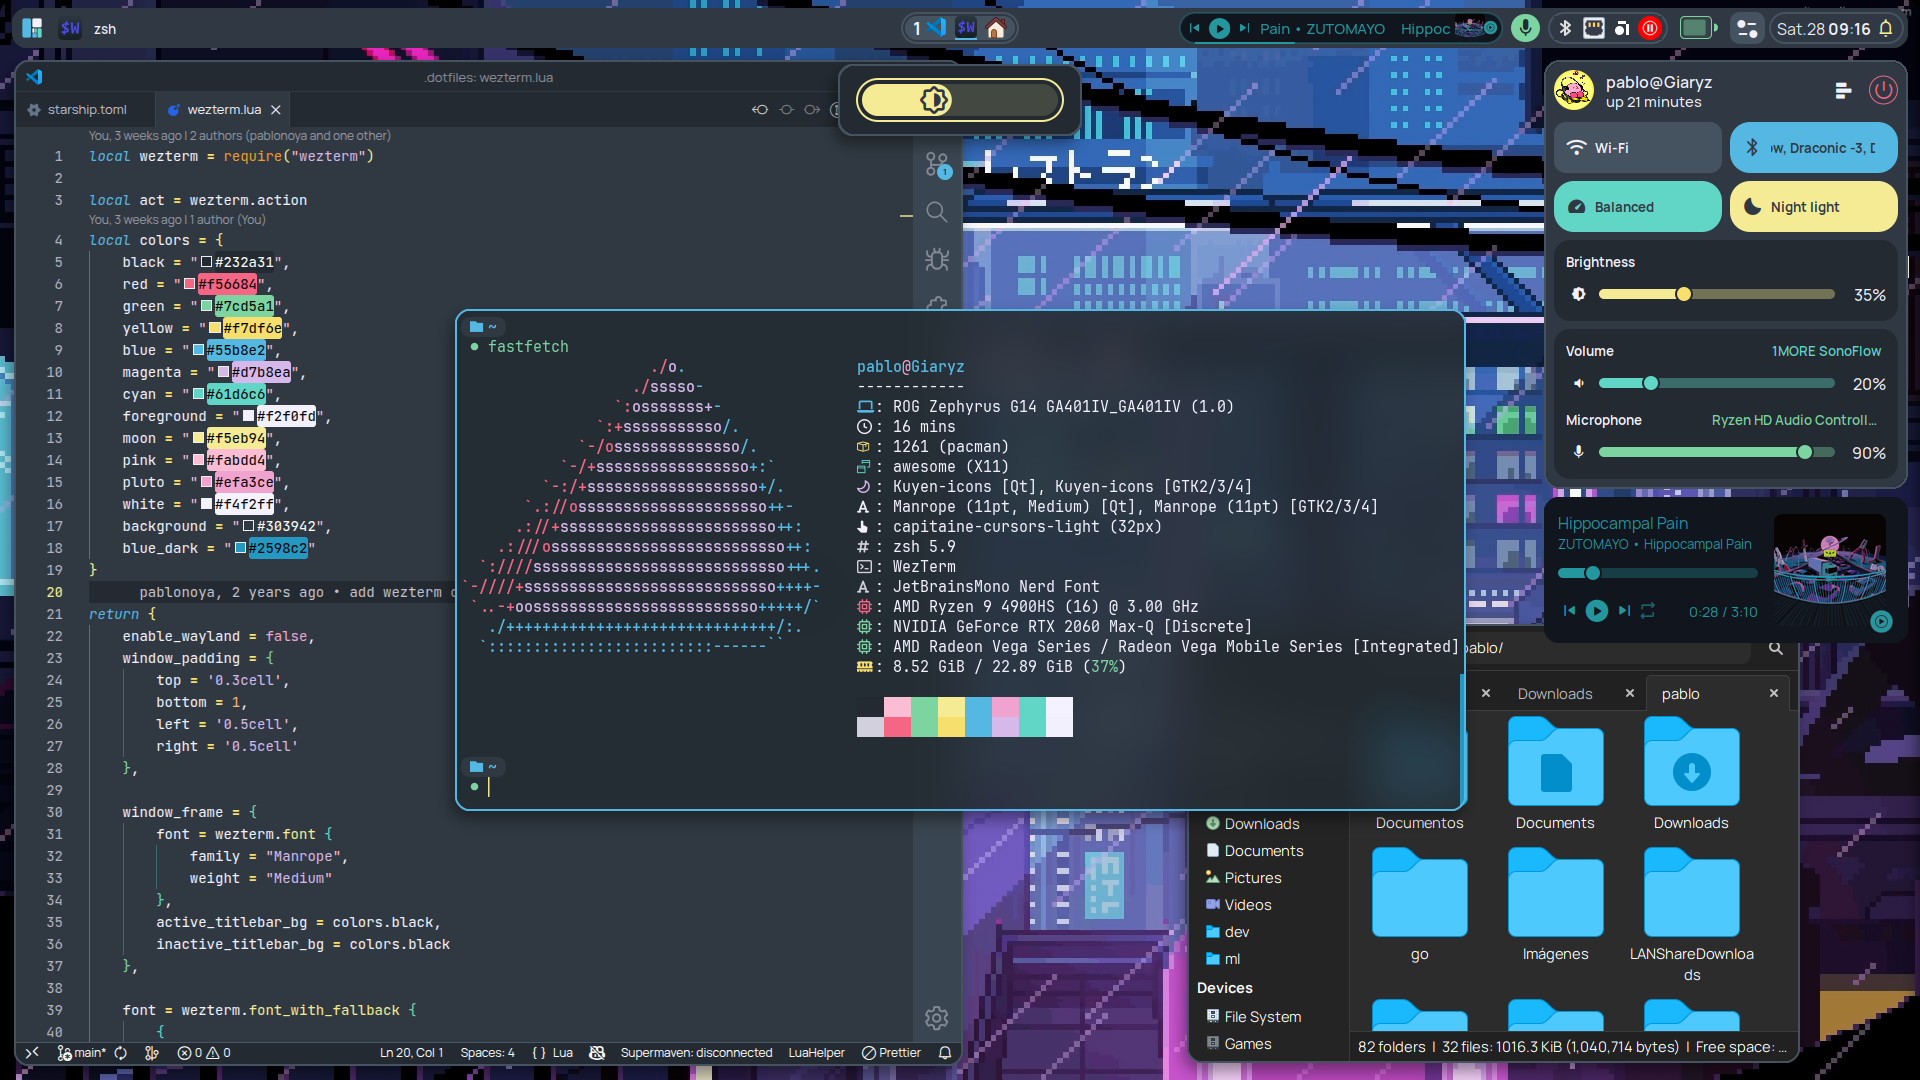The height and width of the screenshot is (1080, 1920).
Task: Click the Brightness slider handle
Action: point(1684,294)
